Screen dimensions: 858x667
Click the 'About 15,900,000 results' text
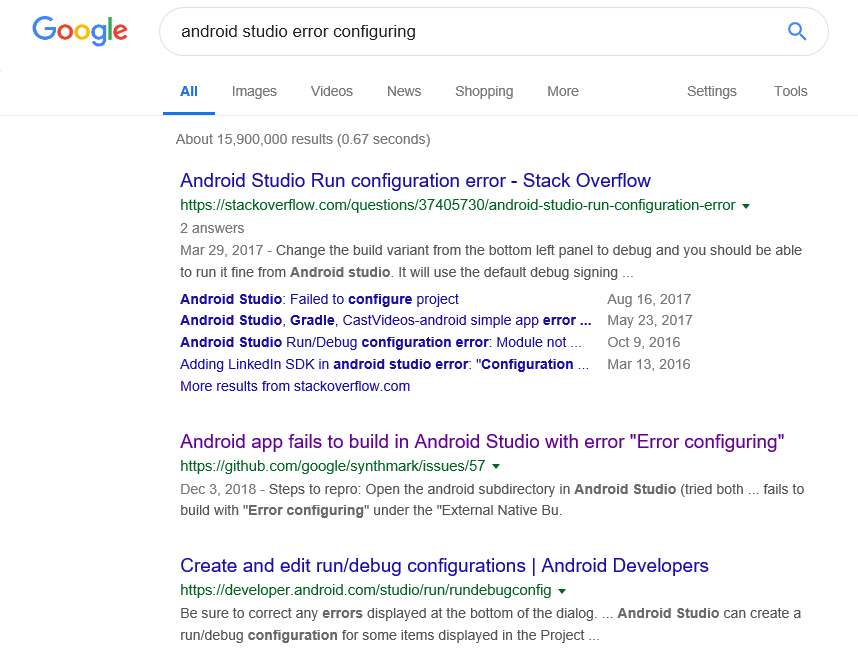(x=303, y=140)
